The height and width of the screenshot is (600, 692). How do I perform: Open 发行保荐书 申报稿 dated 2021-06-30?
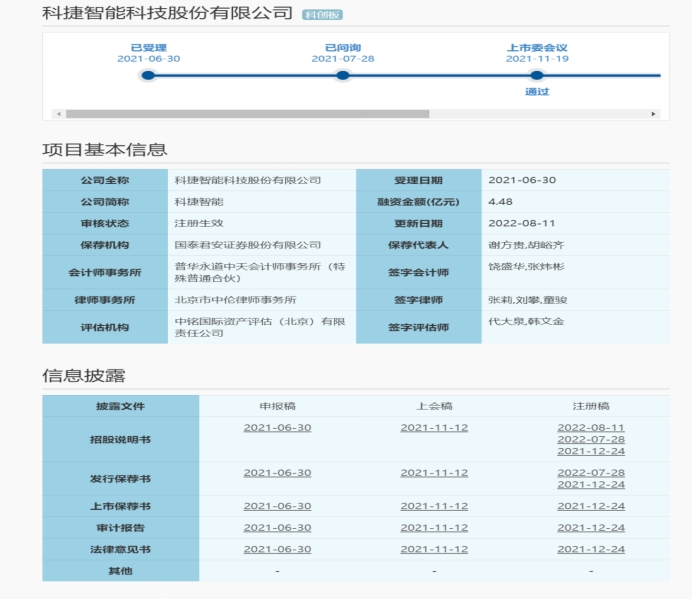coord(277,472)
